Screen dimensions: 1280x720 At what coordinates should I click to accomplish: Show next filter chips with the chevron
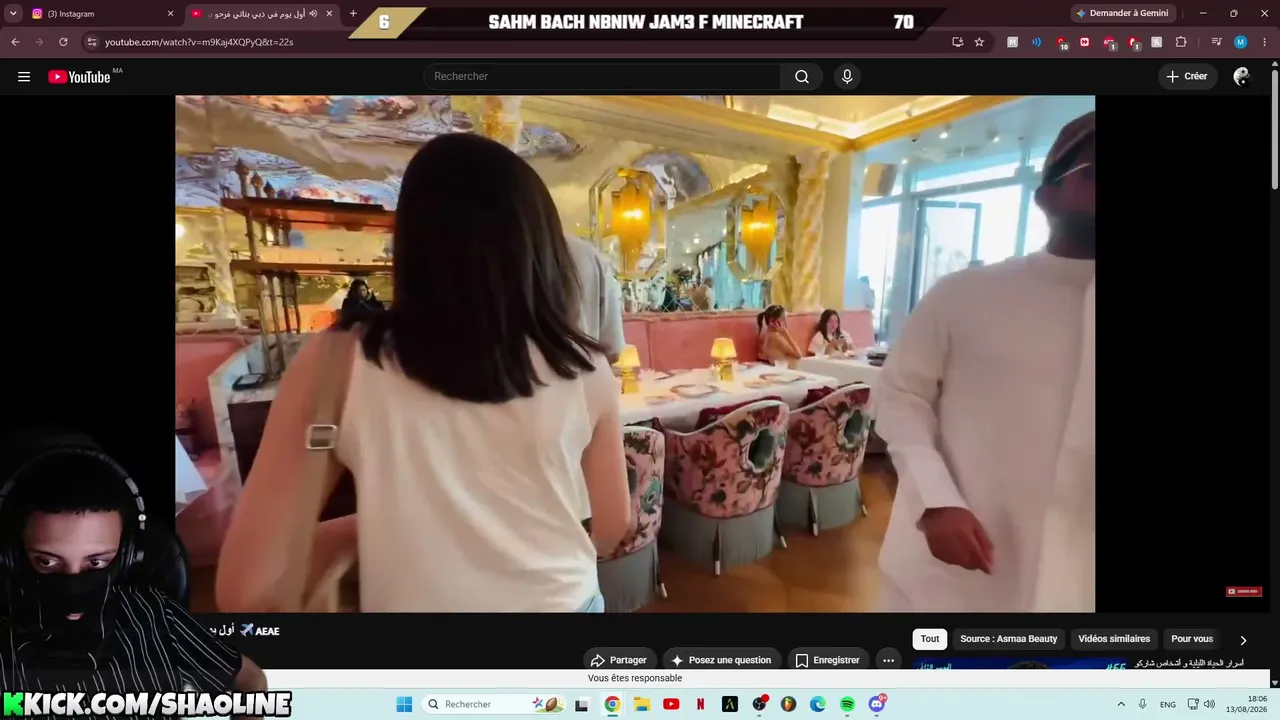click(x=1243, y=640)
